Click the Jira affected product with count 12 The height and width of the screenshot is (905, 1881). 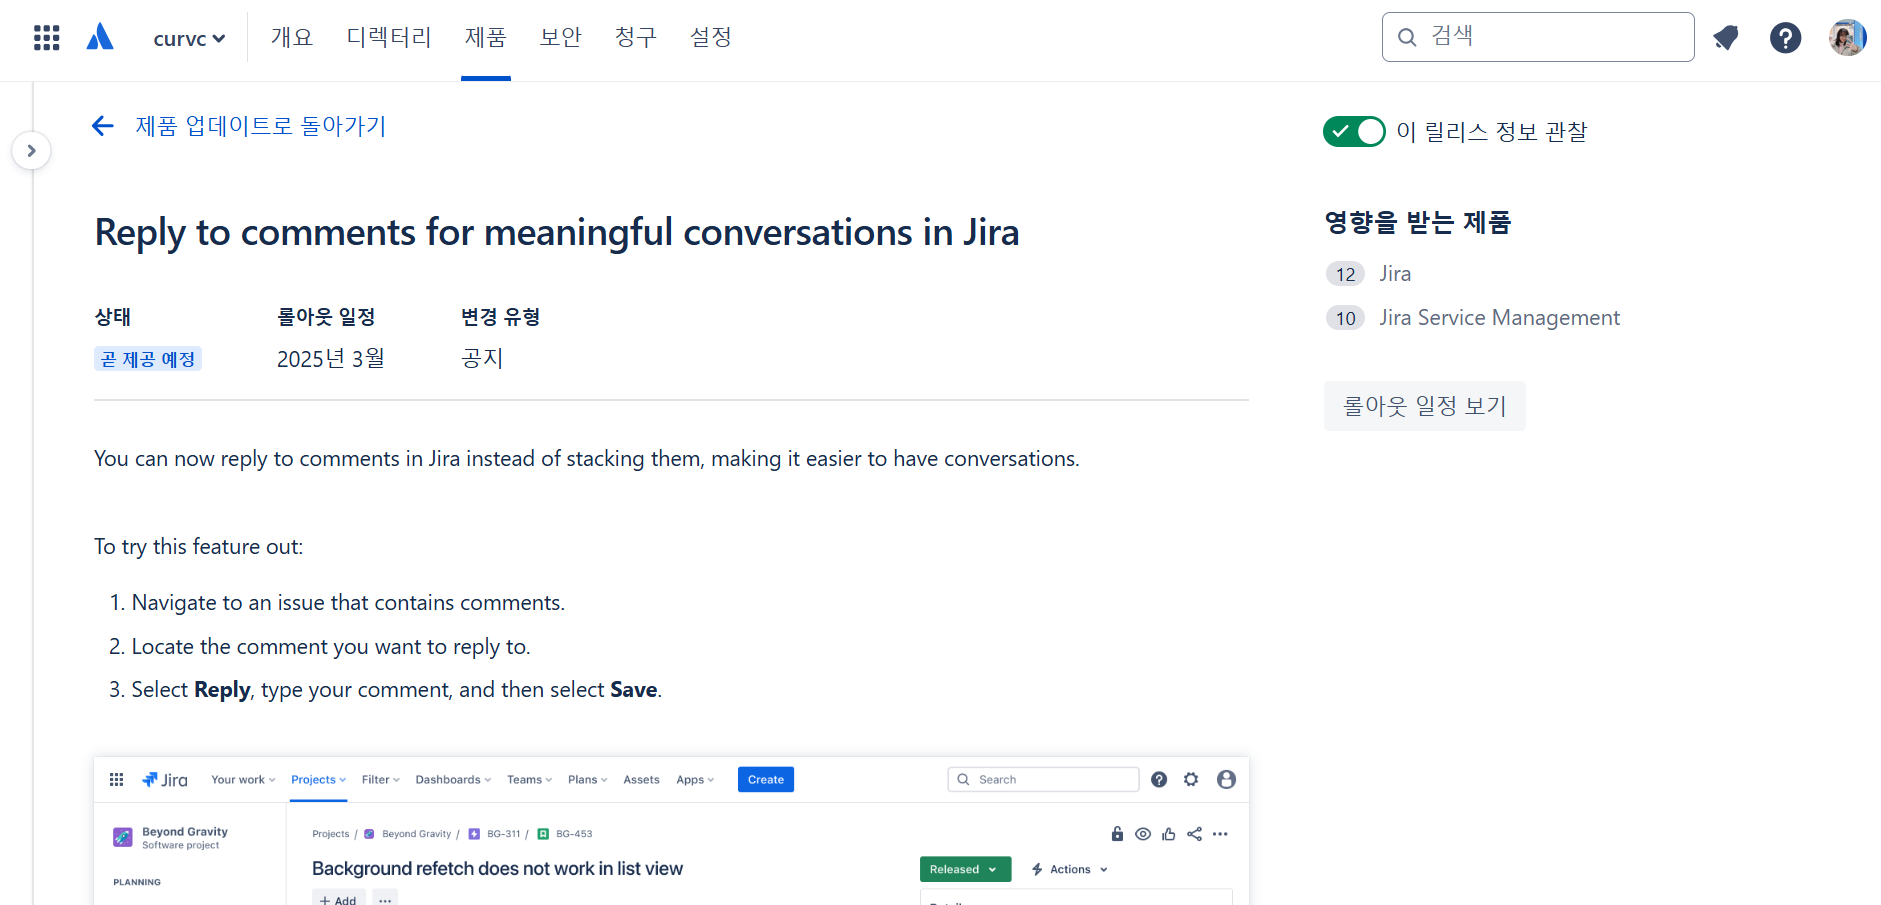click(x=1395, y=274)
